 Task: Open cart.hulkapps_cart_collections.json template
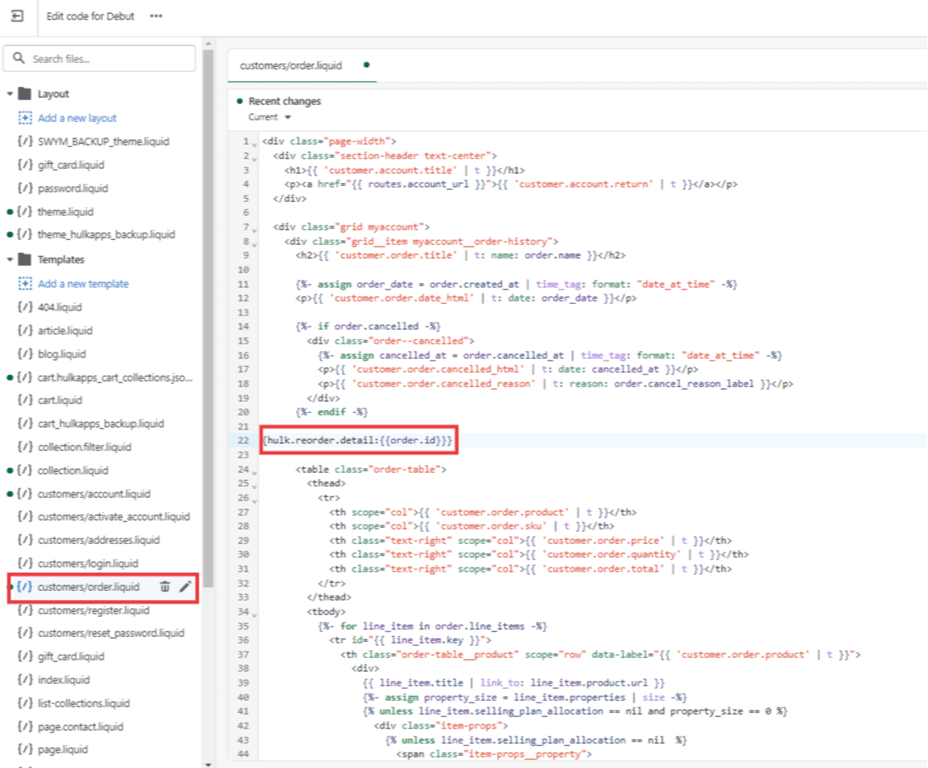pos(115,377)
